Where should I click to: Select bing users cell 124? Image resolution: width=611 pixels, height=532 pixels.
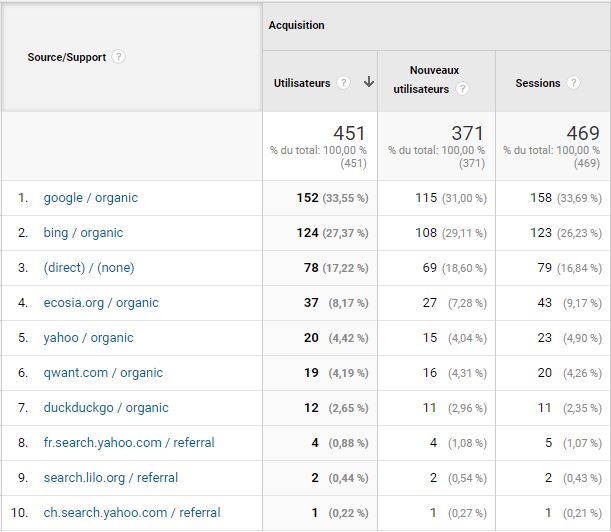tap(308, 233)
